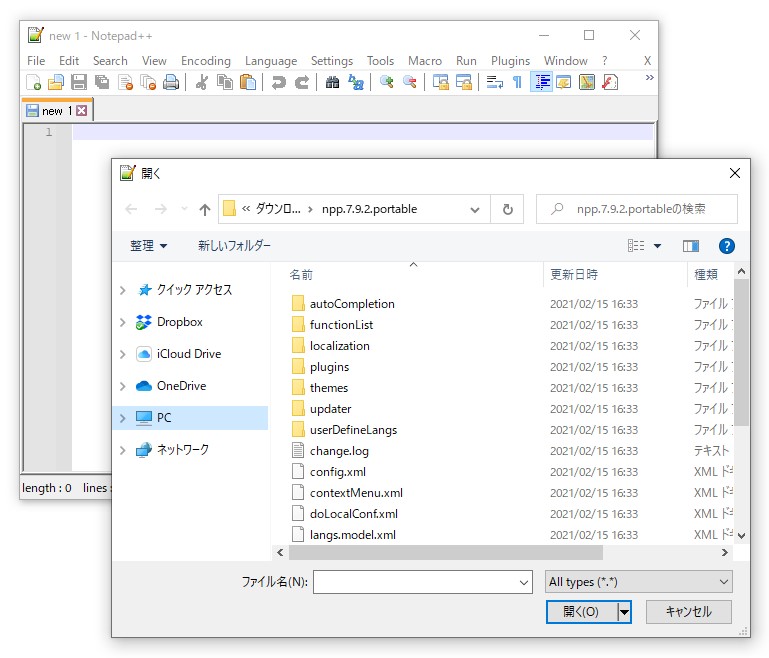Open the Language menu
769x658 pixels.
271,61
